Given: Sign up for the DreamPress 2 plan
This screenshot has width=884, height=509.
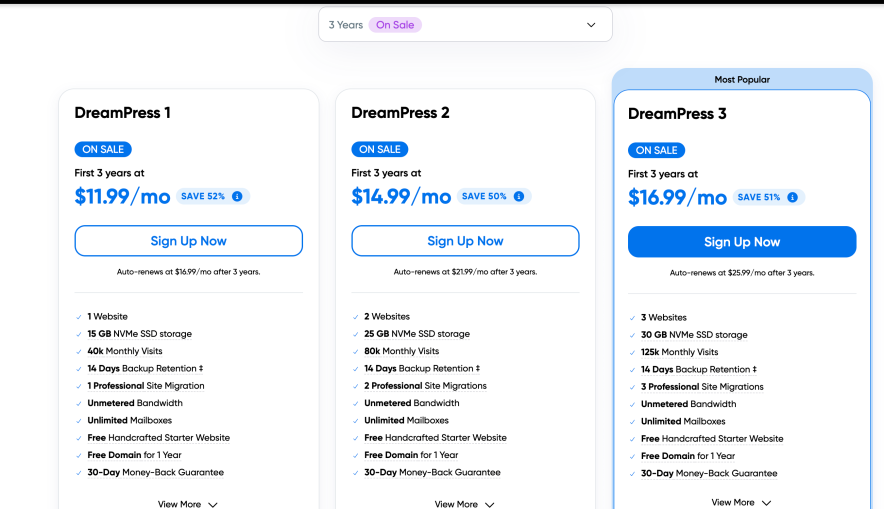Looking at the screenshot, I should click(x=465, y=241).
